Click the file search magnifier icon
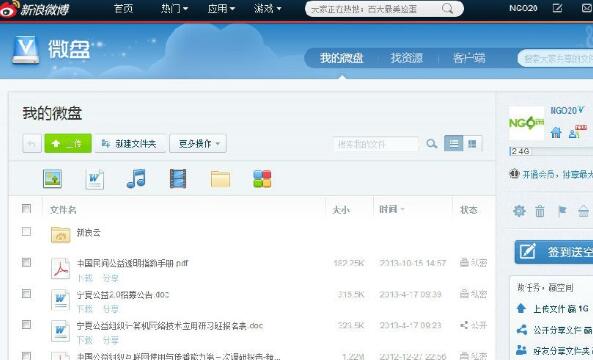 tap(432, 144)
